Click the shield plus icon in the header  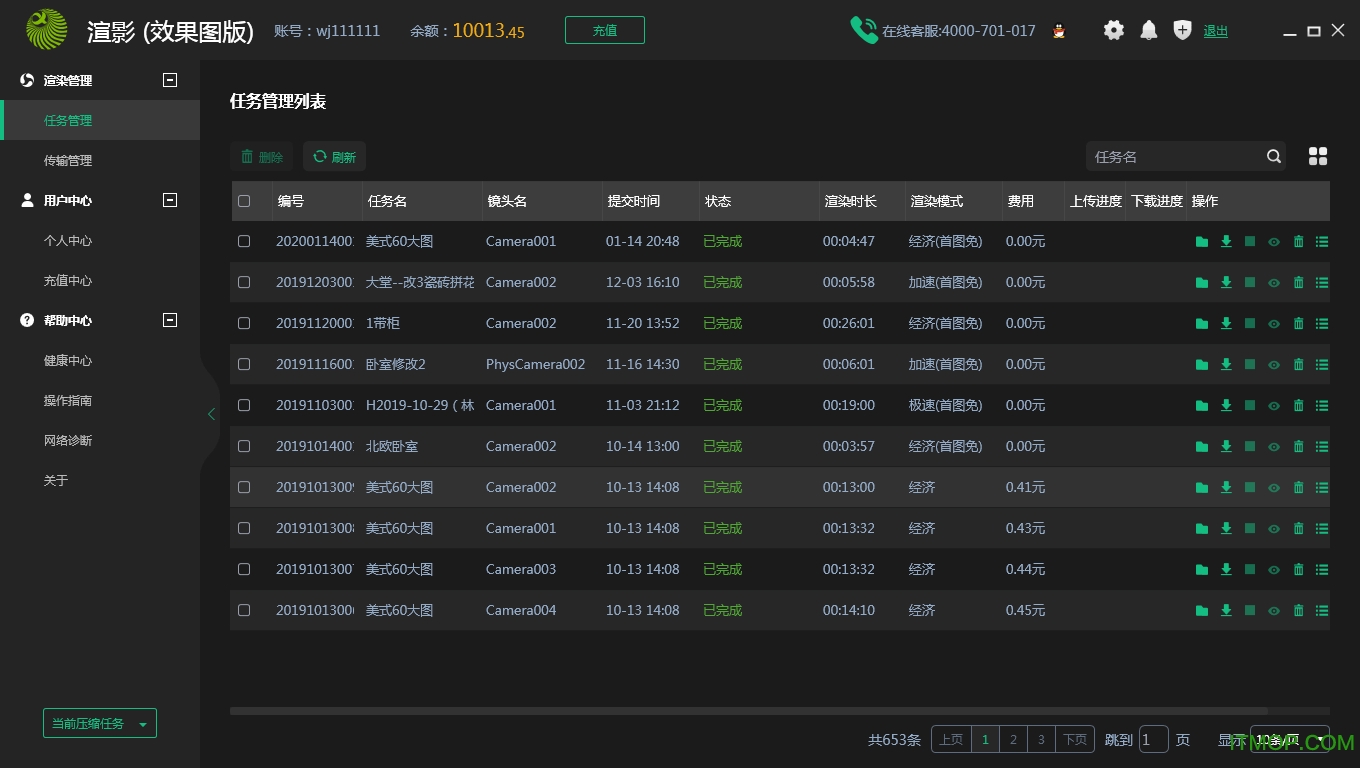click(1182, 30)
